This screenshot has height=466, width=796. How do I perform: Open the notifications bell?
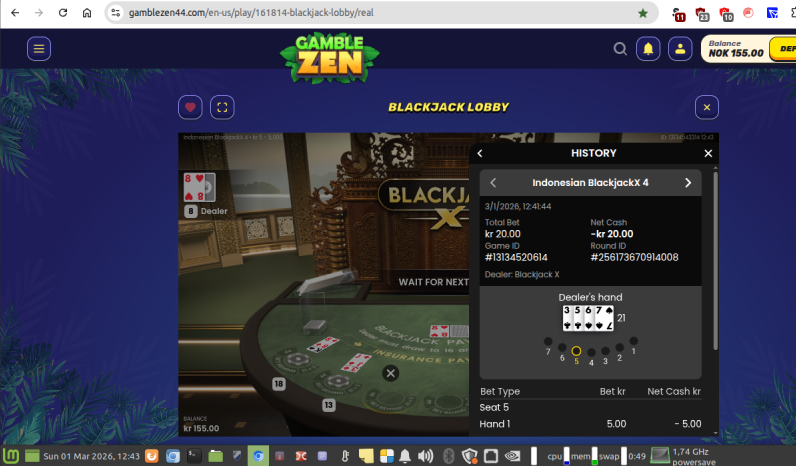tap(649, 49)
